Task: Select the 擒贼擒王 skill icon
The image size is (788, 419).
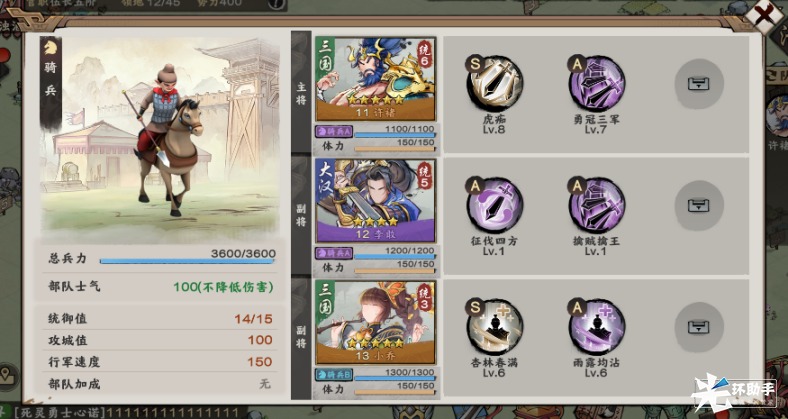Action: [x=597, y=205]
